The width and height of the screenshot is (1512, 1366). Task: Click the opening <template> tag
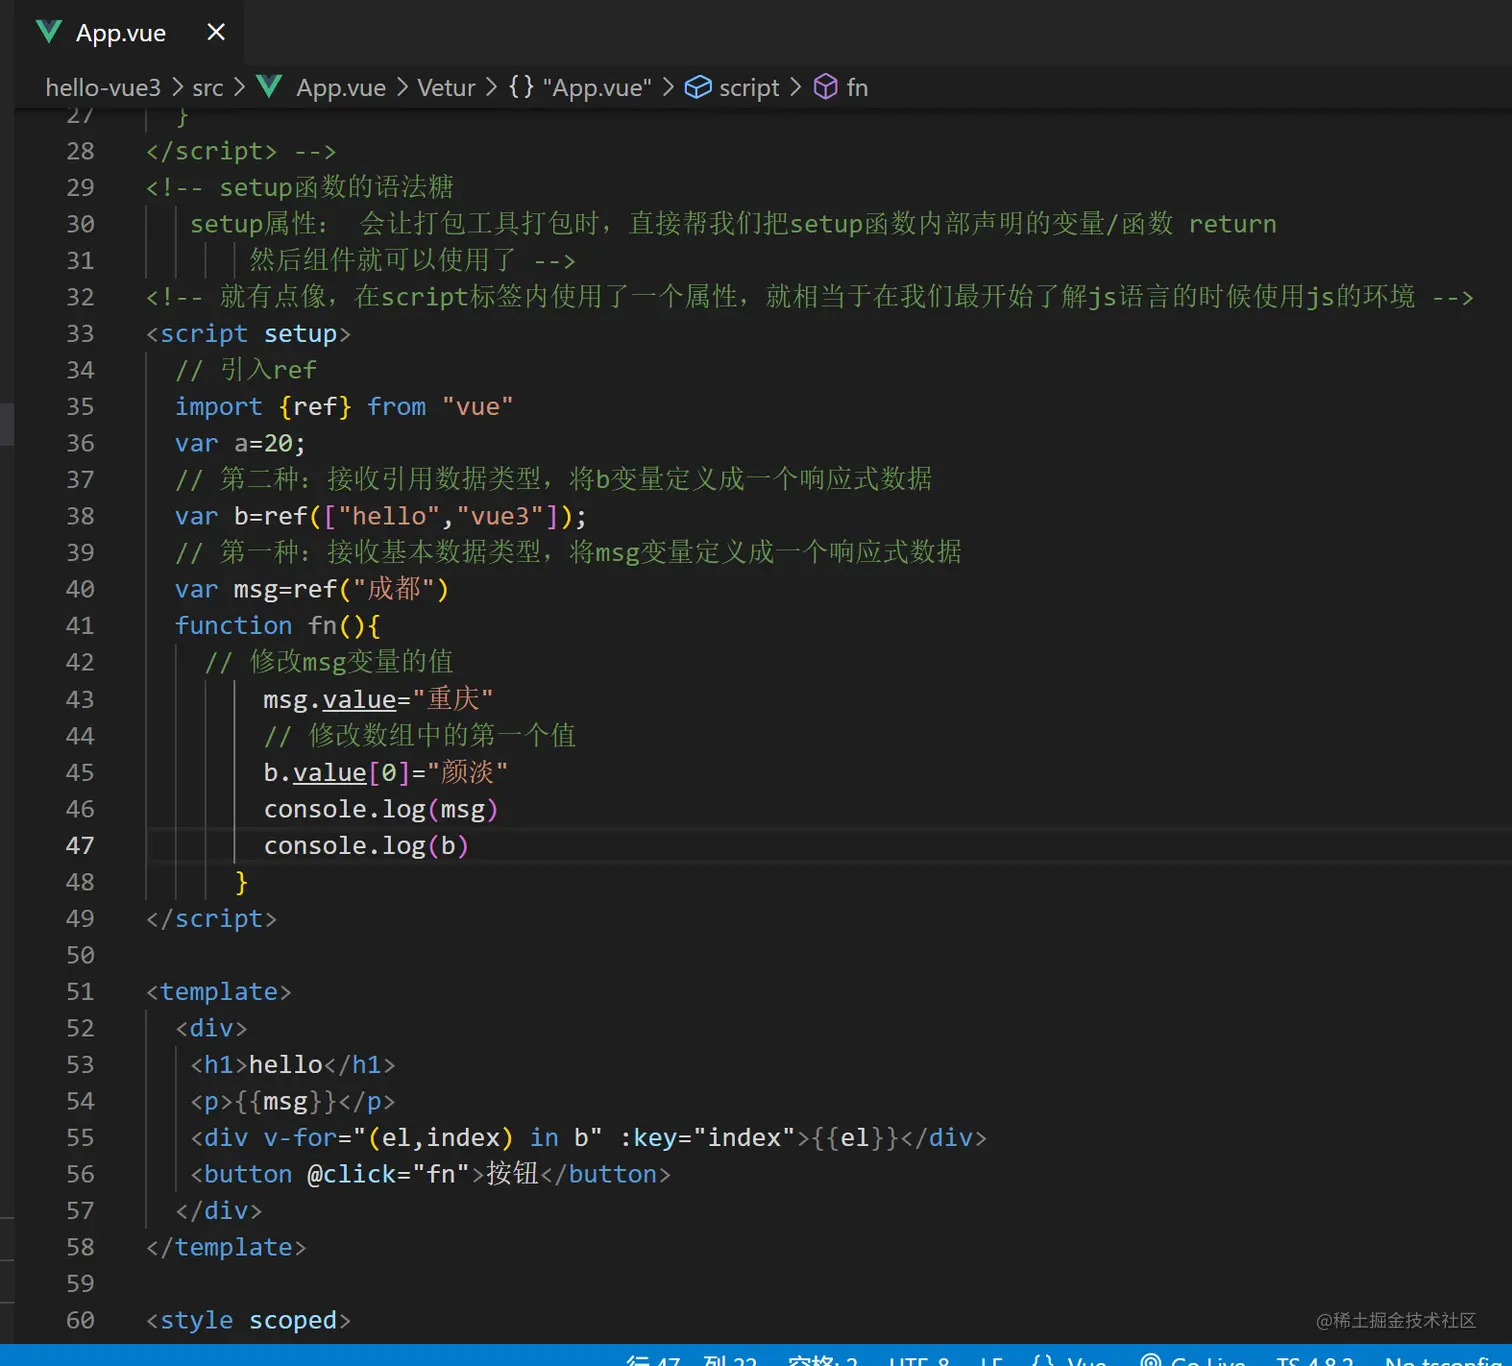pos(219,992)
